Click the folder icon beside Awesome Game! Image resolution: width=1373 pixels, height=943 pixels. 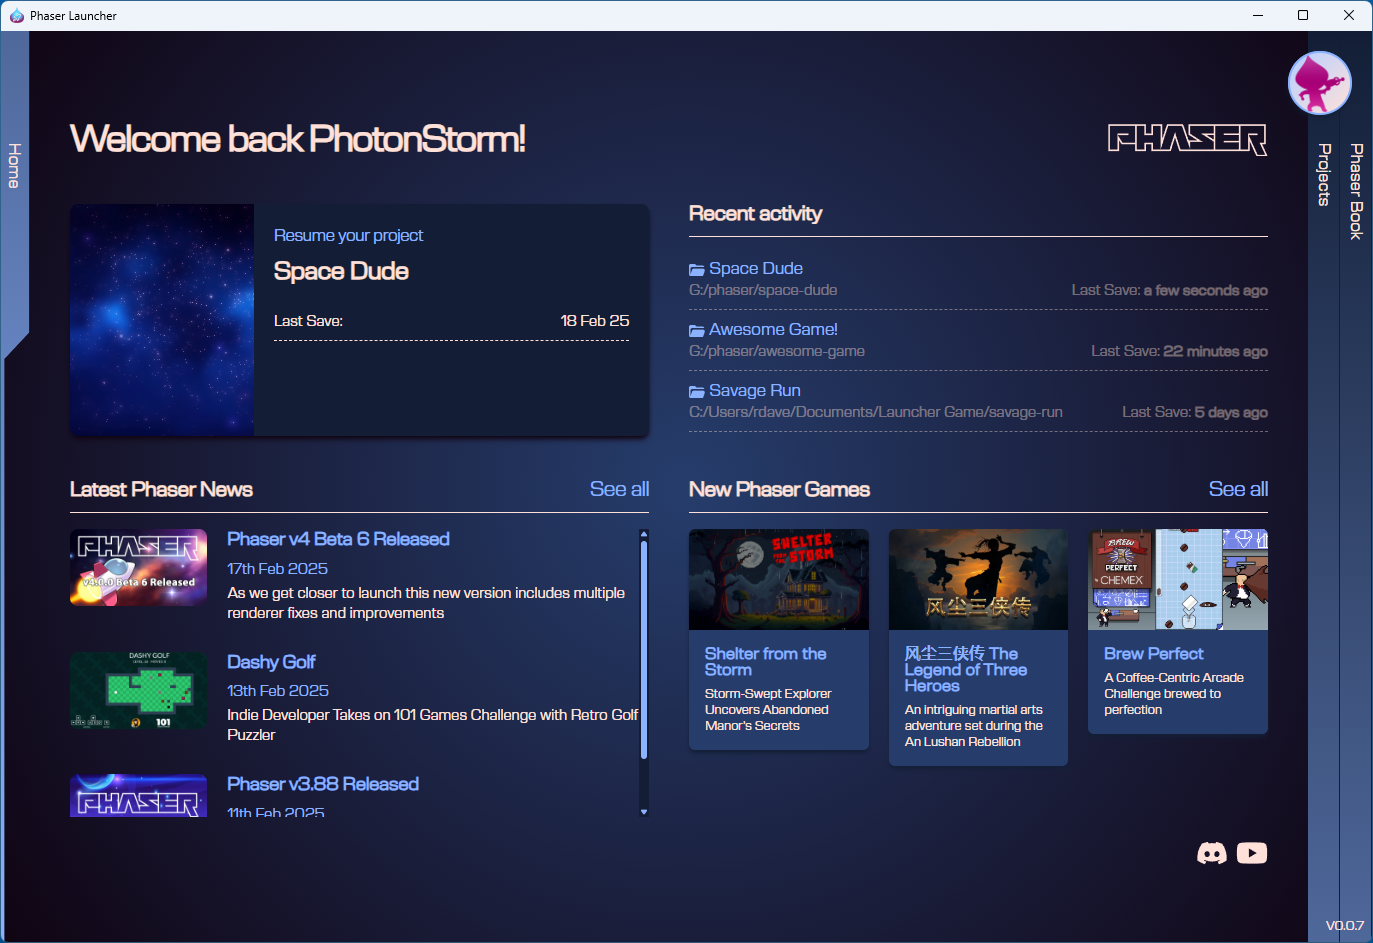(697, 329)
